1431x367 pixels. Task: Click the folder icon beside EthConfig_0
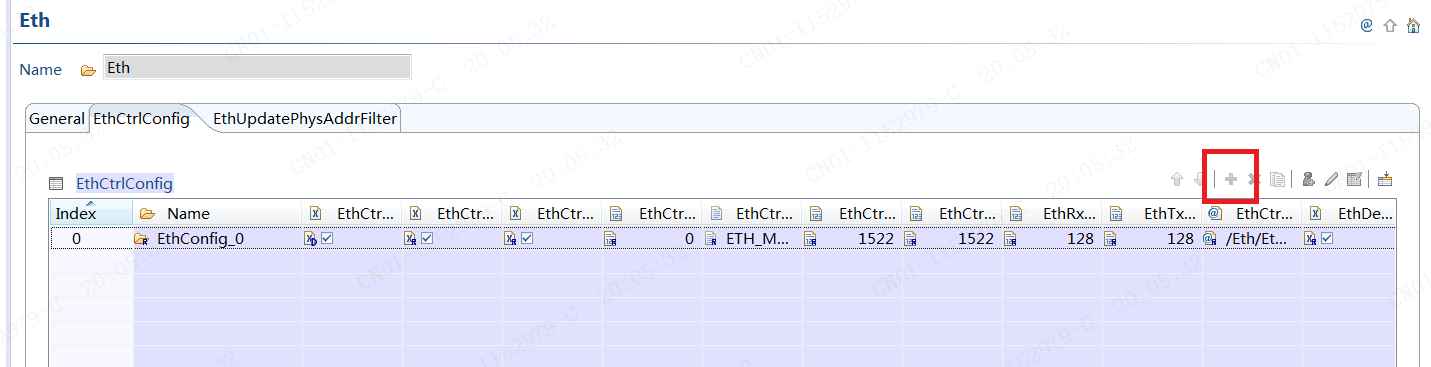(141, 239)
